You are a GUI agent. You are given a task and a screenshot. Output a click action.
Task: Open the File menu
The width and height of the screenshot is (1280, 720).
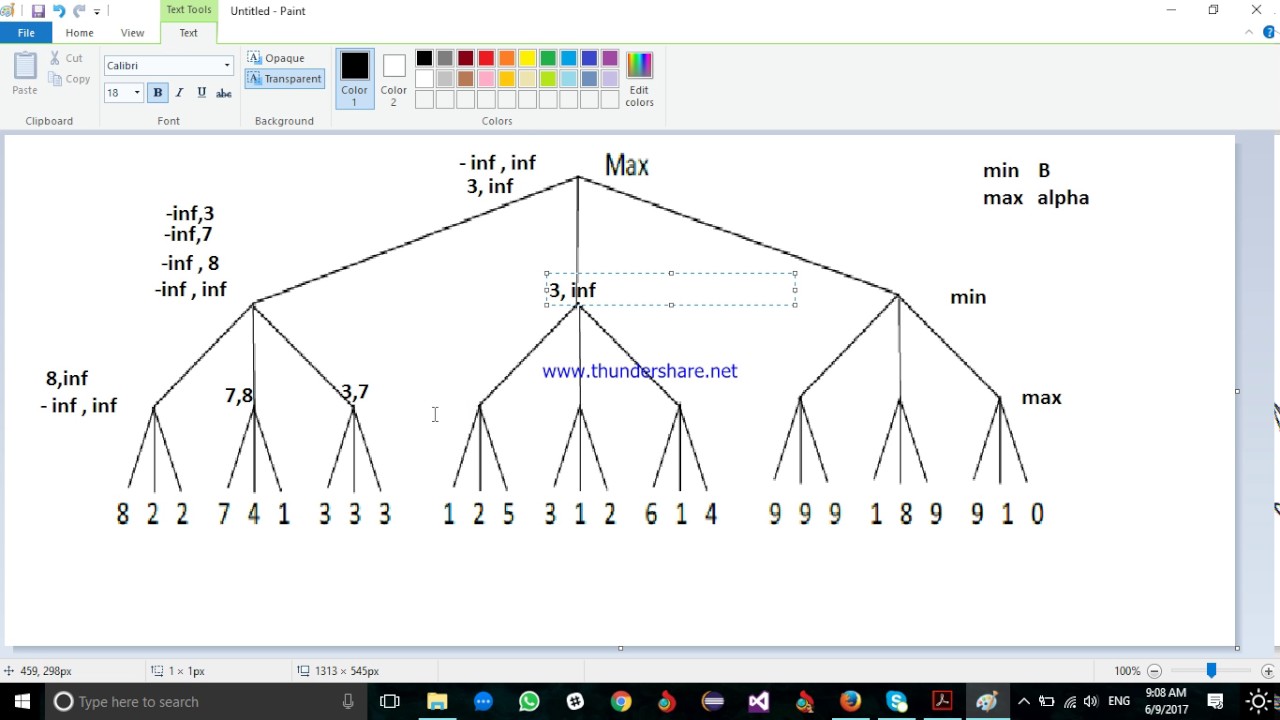coord(26,33)
